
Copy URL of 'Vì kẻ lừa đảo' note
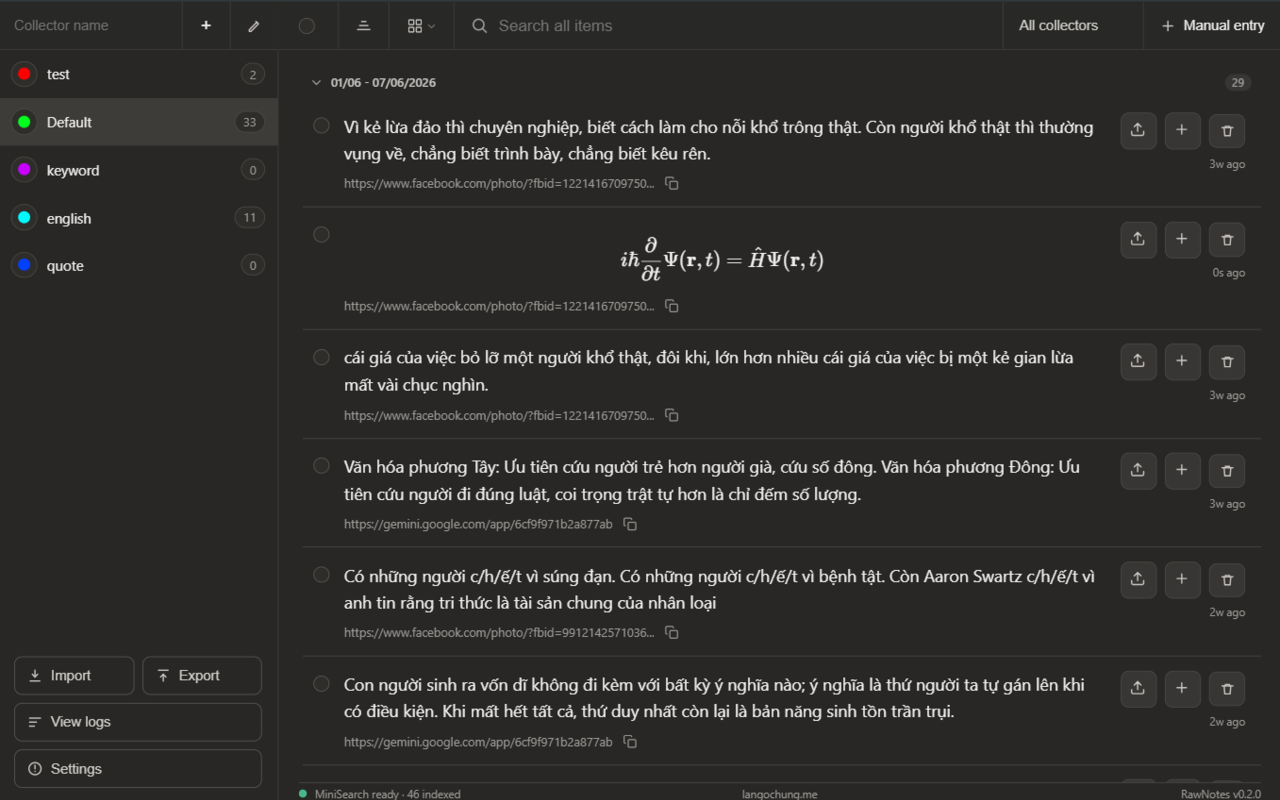pos(672,184)
